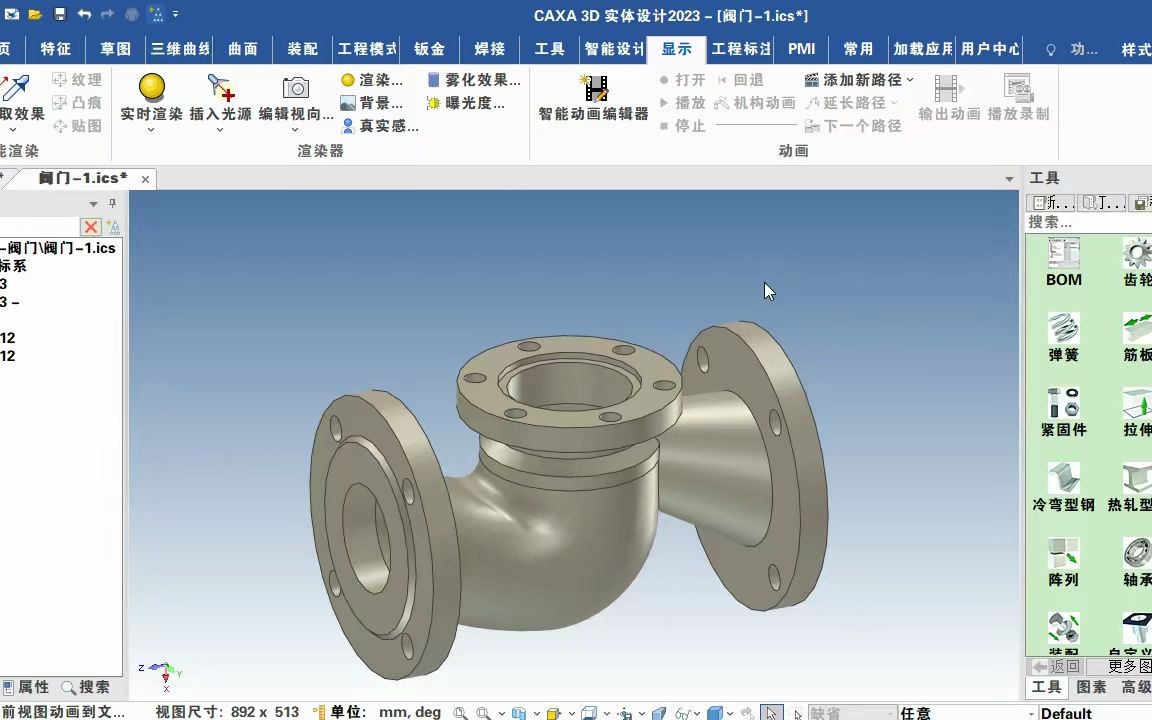Open the 雾化效果 fog effect settings

point(474,79)
